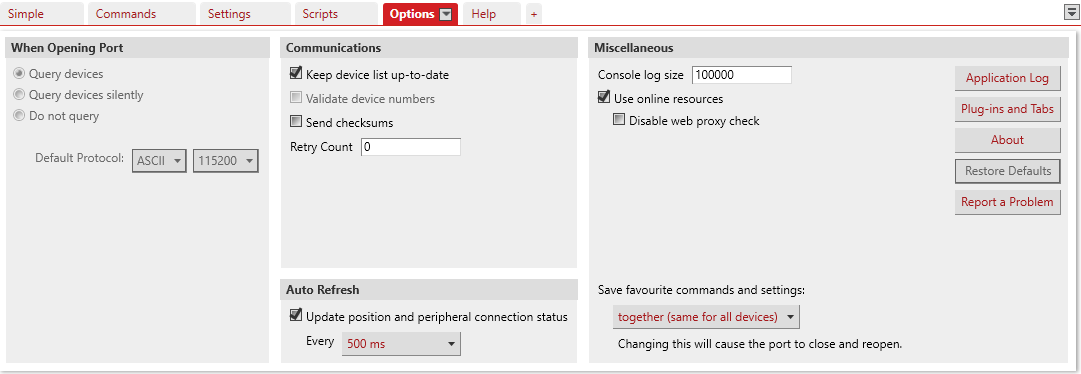Open the Options tab dropdown arrow icon

pos(446,14)
